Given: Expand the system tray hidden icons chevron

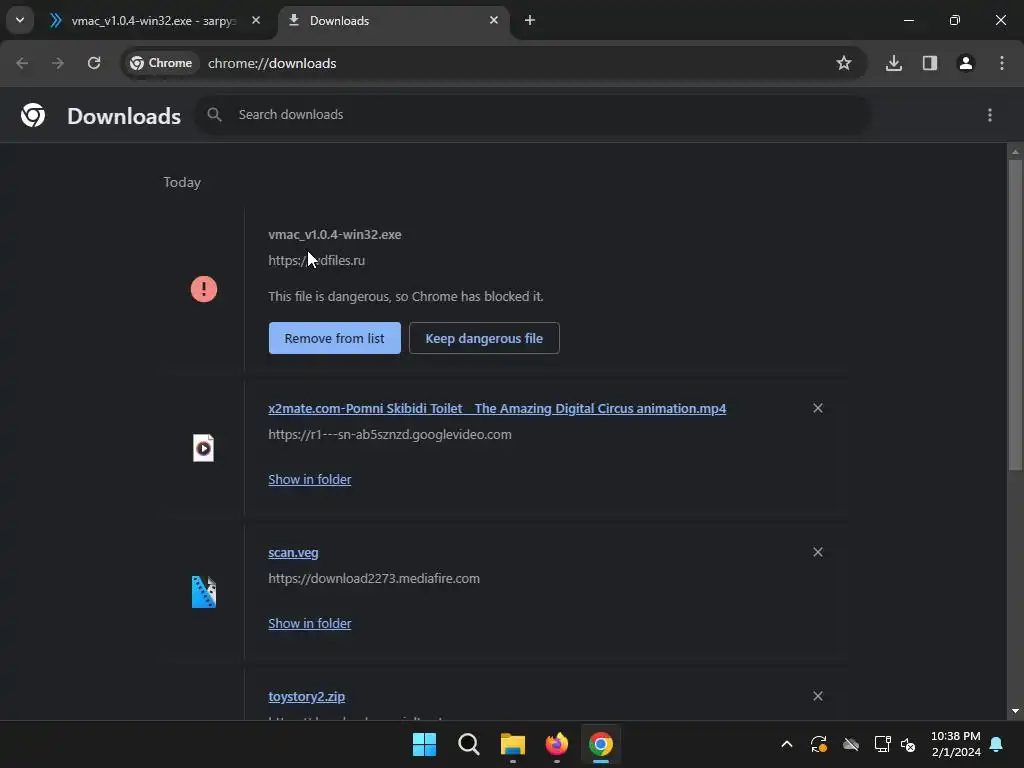Looking at the screenshot, I should pos(787,744).
